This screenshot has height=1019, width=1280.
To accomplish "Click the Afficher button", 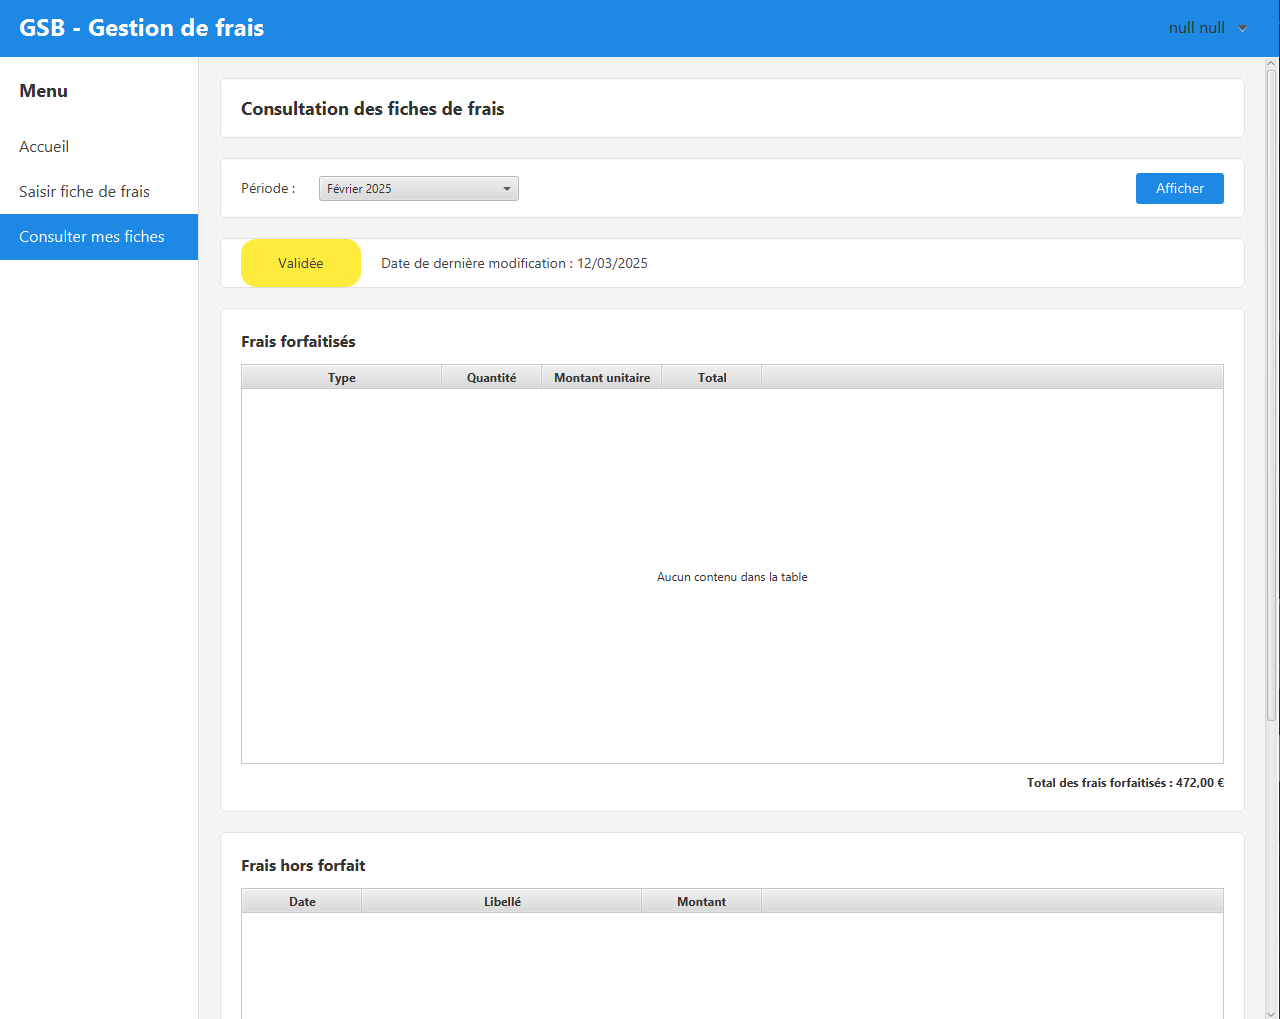I will (x=1179, y=189).
